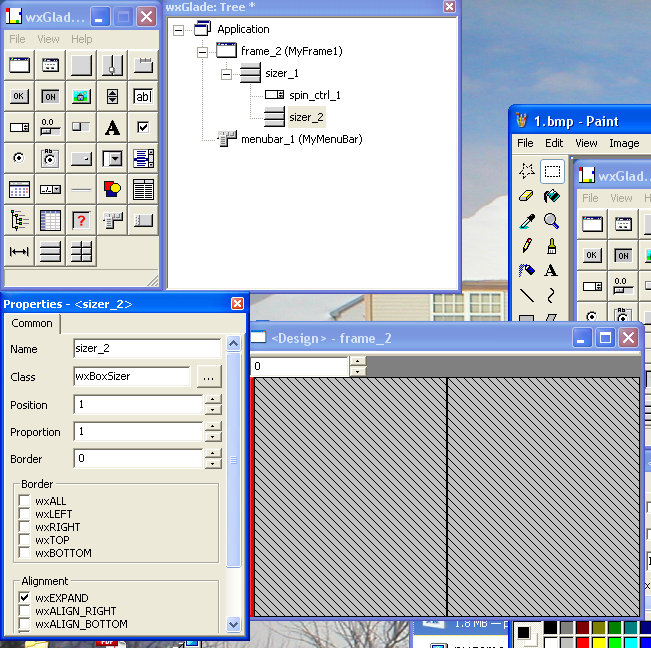Viewport: 651px width, 648px height.
Task: Select the grid sizer icon in palette
Action: (81, 251)
